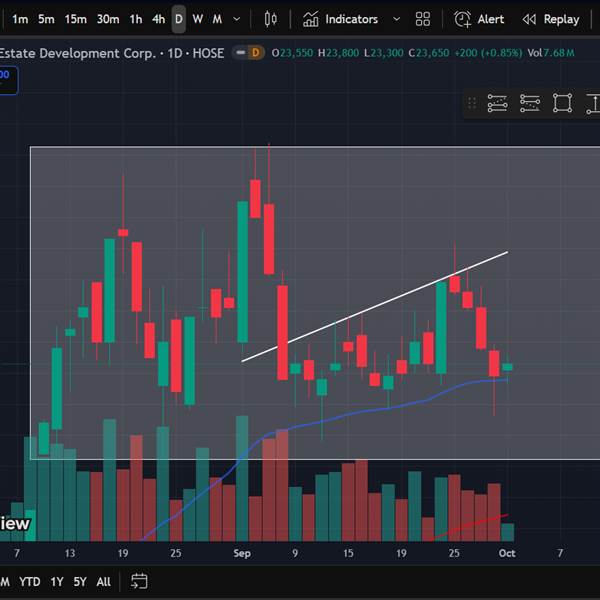Viewport: 600px width, 600px height.
Task: Switch to the 5m interval
Action: point(46,19)
